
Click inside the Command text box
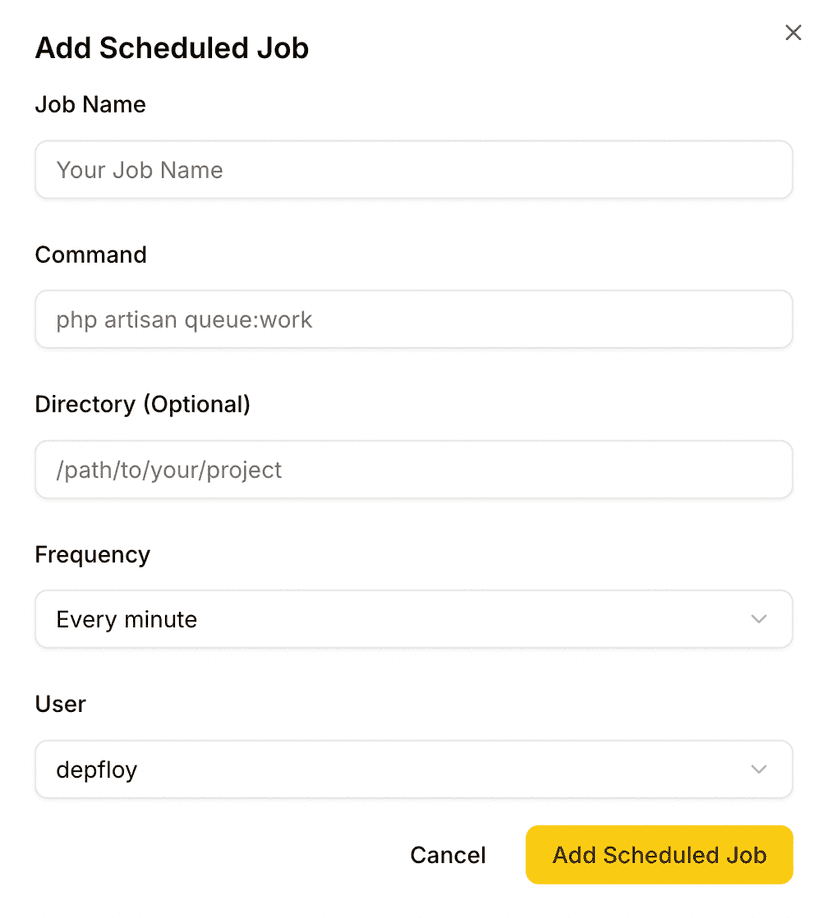click(413, 319)
